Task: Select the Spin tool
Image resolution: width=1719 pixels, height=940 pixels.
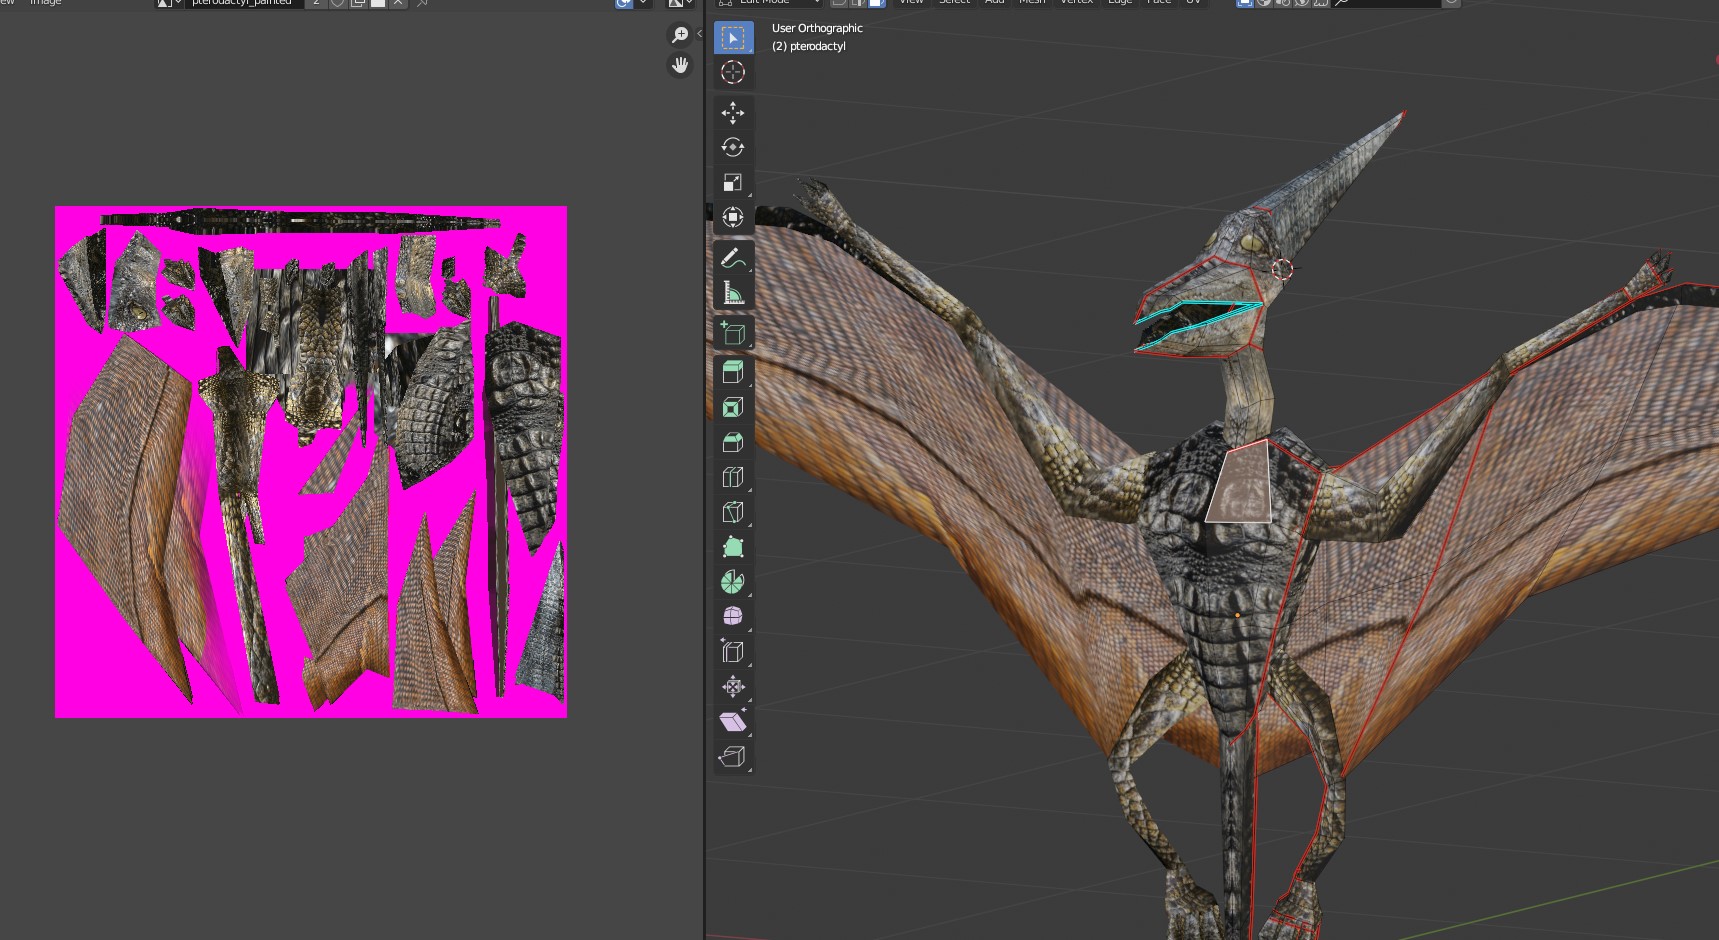Action: (733, 582)
